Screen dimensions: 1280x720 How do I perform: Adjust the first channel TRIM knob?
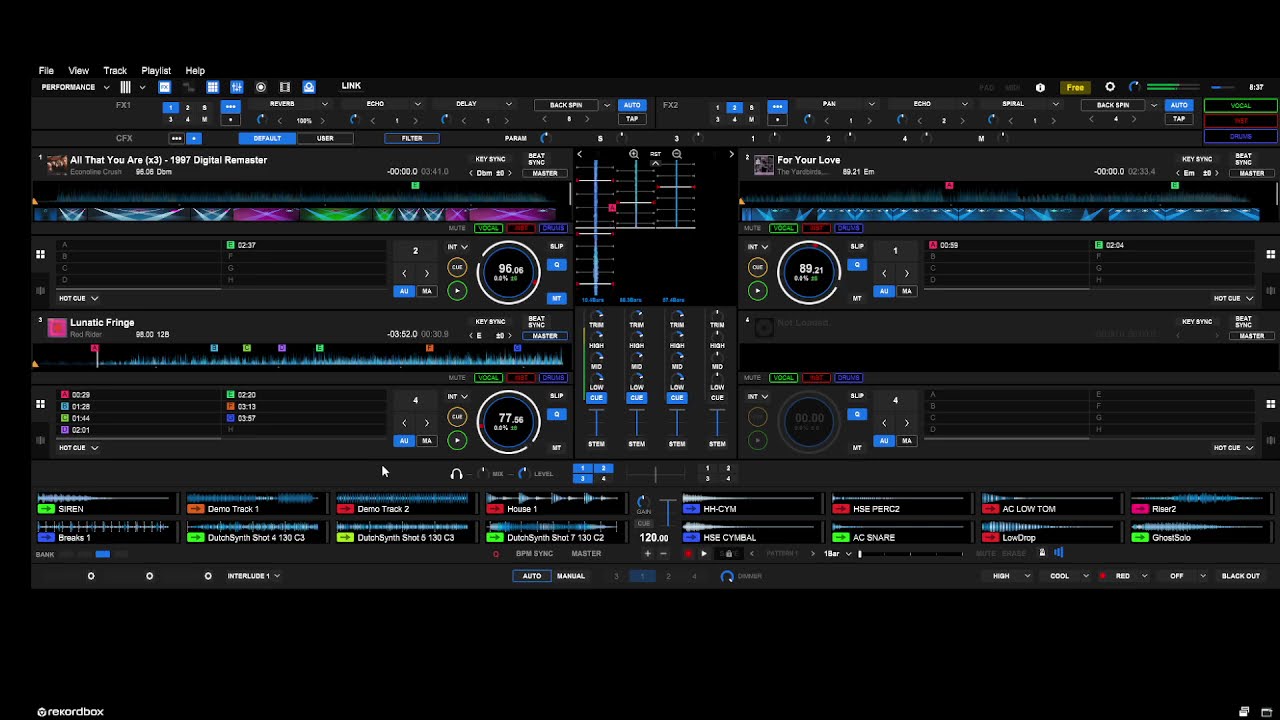596,315
